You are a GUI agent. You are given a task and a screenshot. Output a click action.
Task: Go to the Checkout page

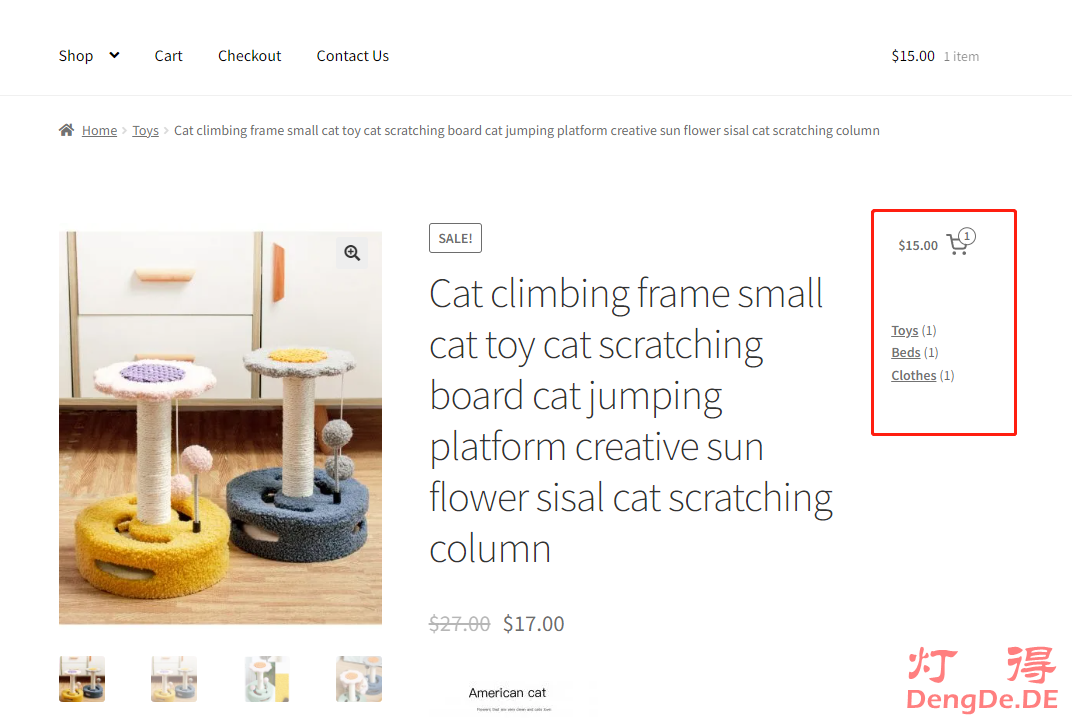click(x=250, y=56)
